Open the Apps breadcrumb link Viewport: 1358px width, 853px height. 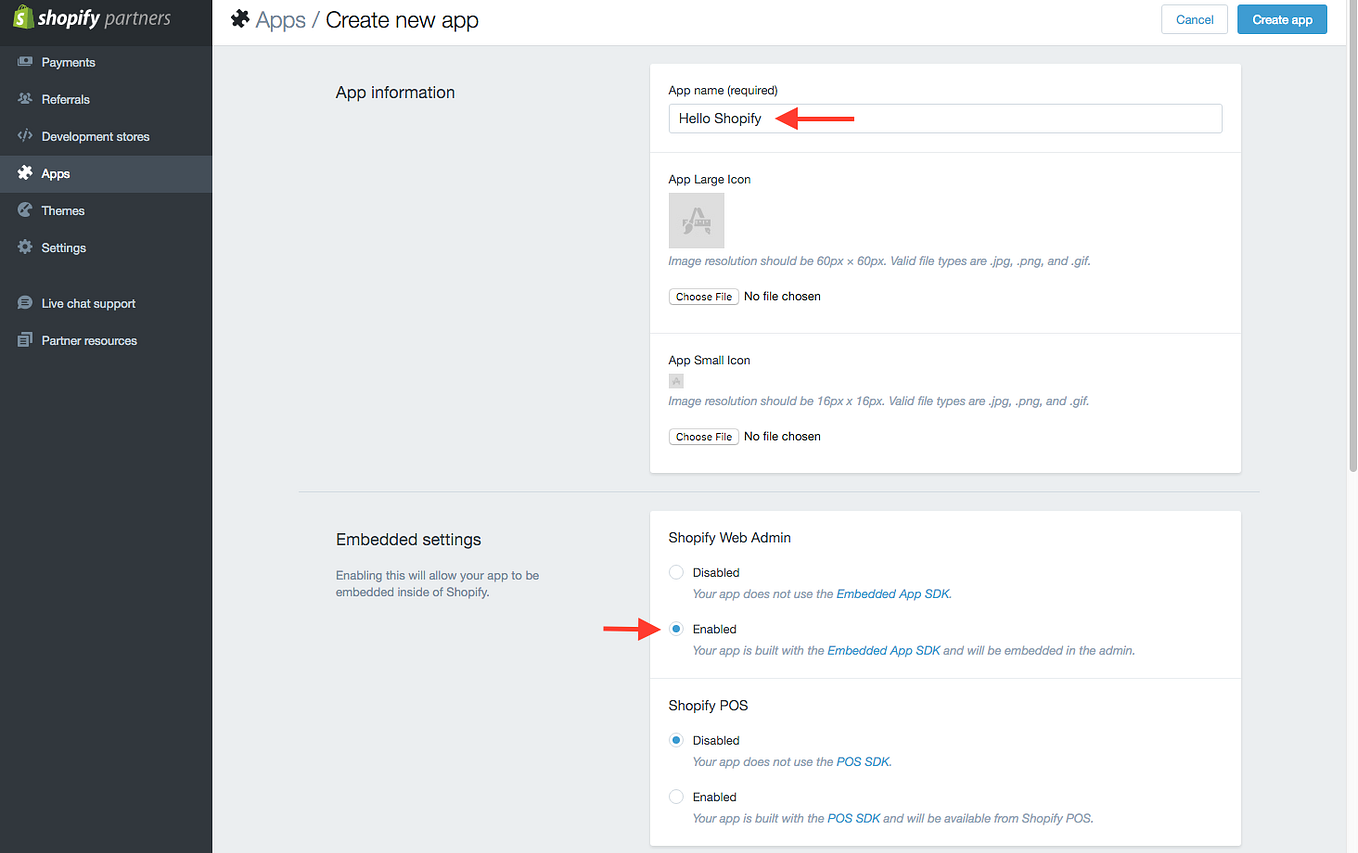coord(280,19)
